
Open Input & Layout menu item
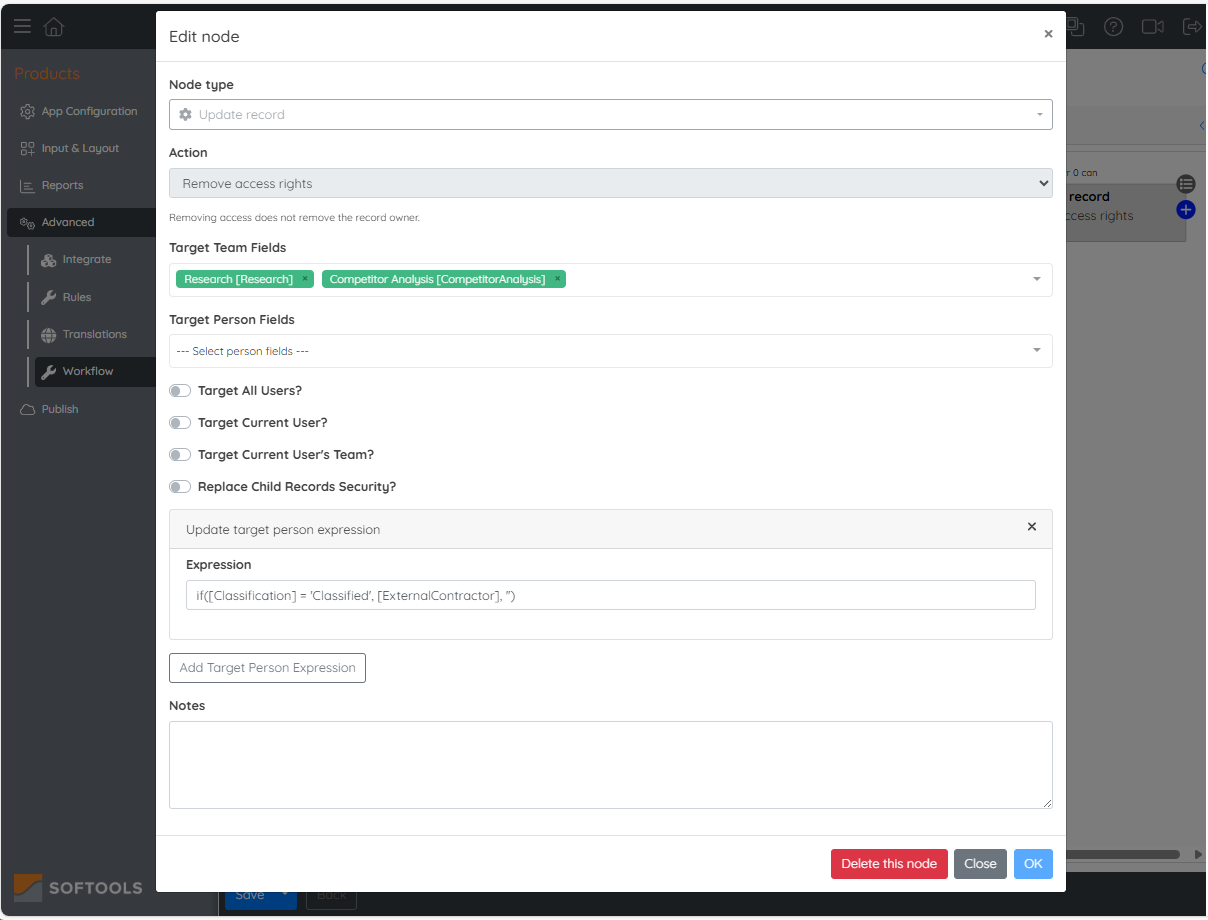point(80,148)
